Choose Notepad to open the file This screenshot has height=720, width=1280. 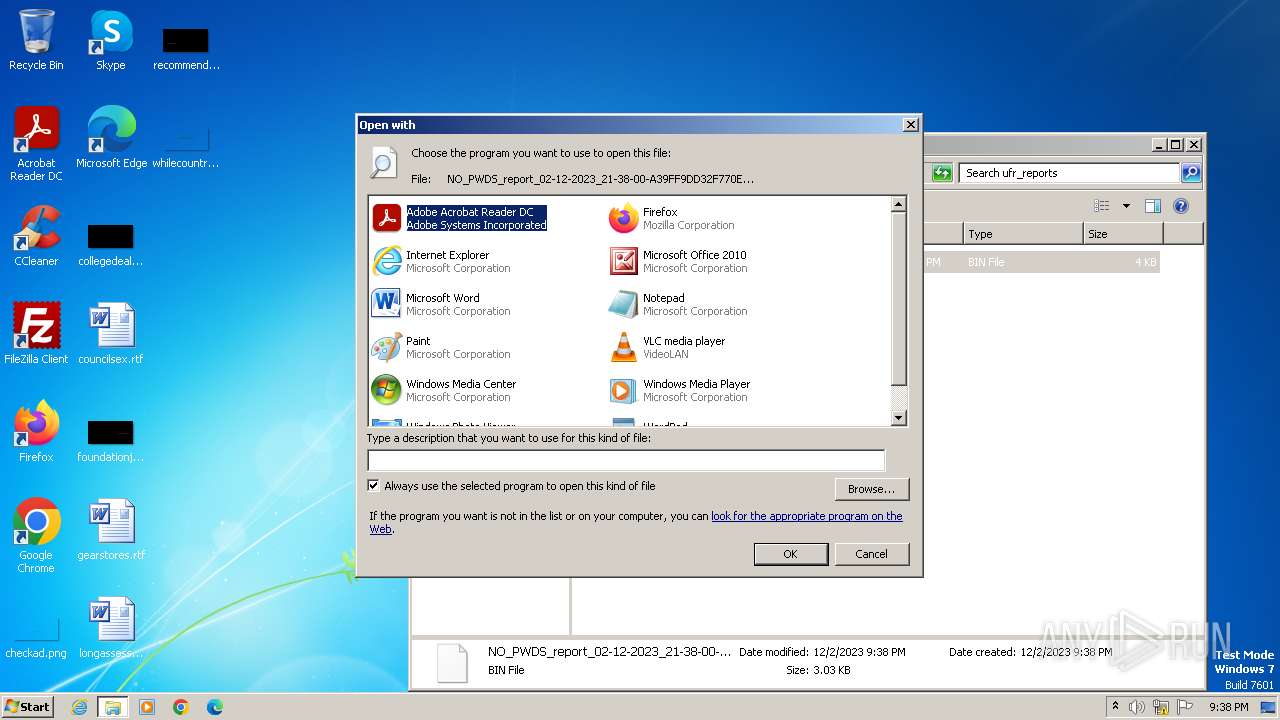678,304
